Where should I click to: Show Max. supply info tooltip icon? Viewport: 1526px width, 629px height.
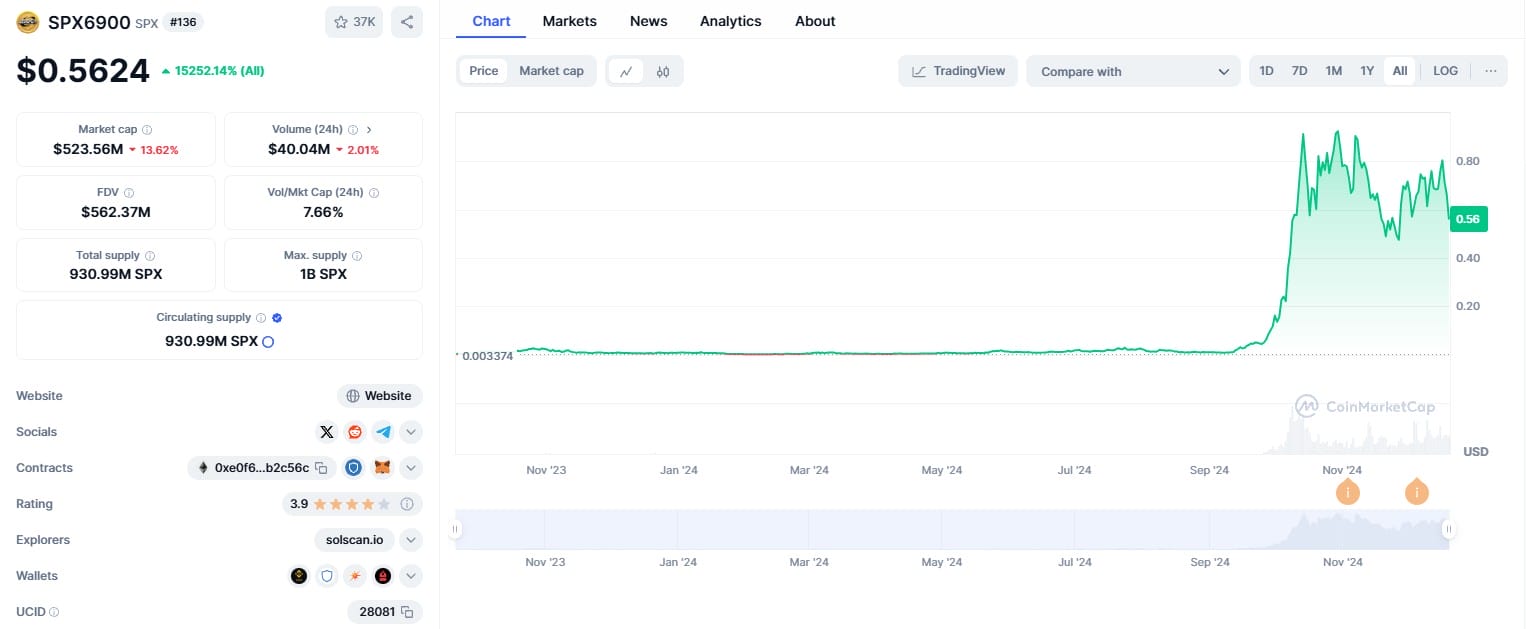357,256
